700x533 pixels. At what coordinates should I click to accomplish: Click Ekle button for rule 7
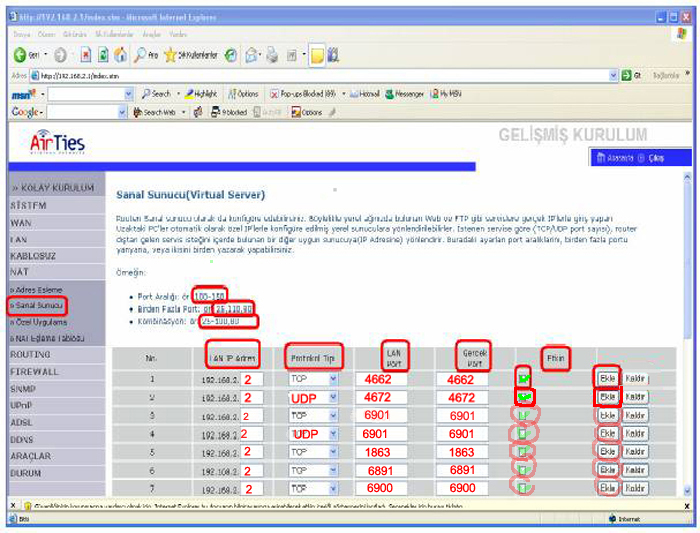(607, 488)
